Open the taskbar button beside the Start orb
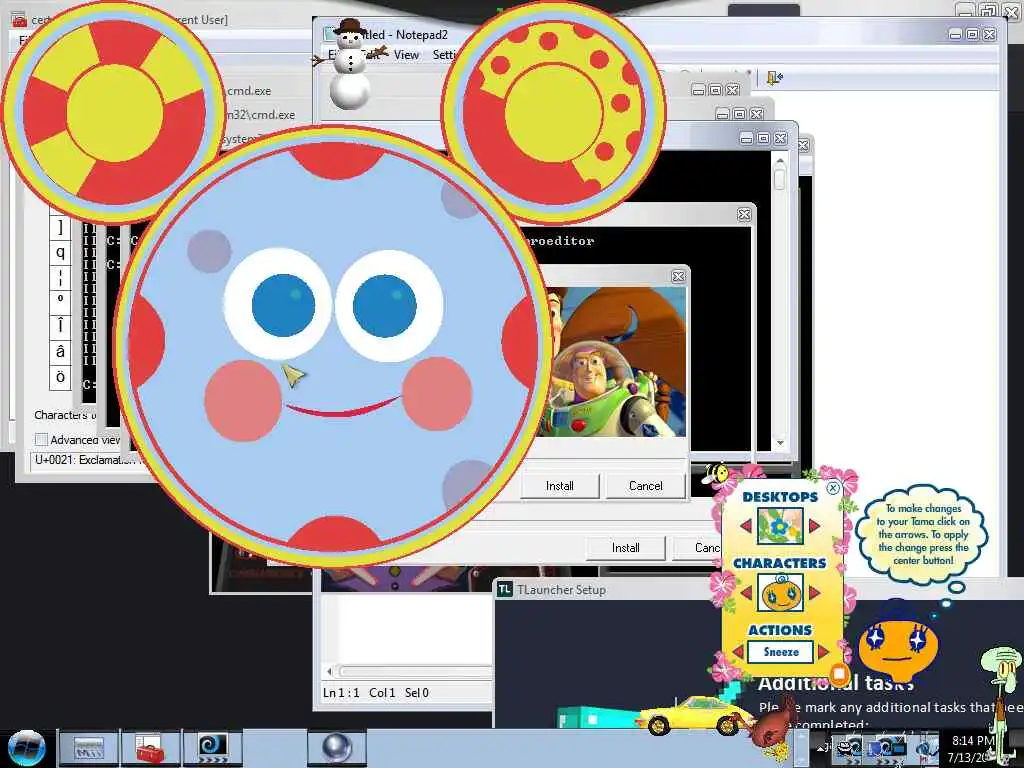Image resolution: width=1024 pixels, height=768 pixels. [x=89, y=748]
